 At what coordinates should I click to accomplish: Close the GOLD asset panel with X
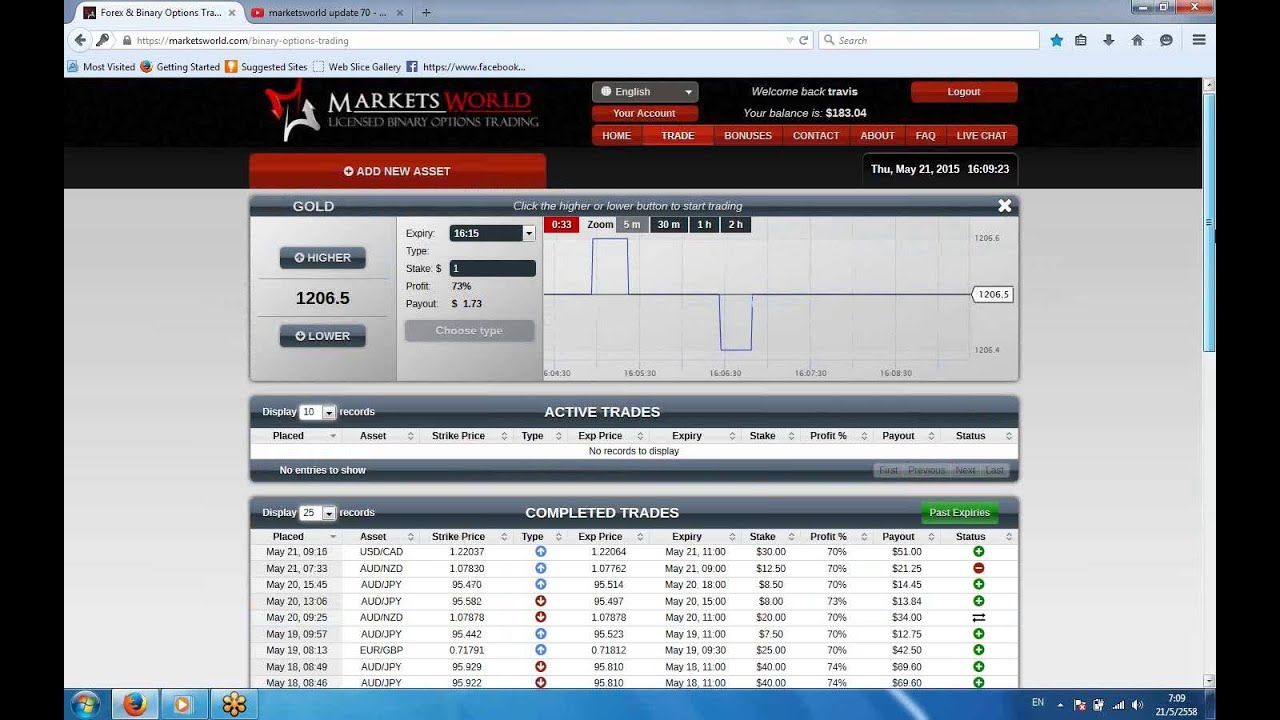pos(1004,205)
